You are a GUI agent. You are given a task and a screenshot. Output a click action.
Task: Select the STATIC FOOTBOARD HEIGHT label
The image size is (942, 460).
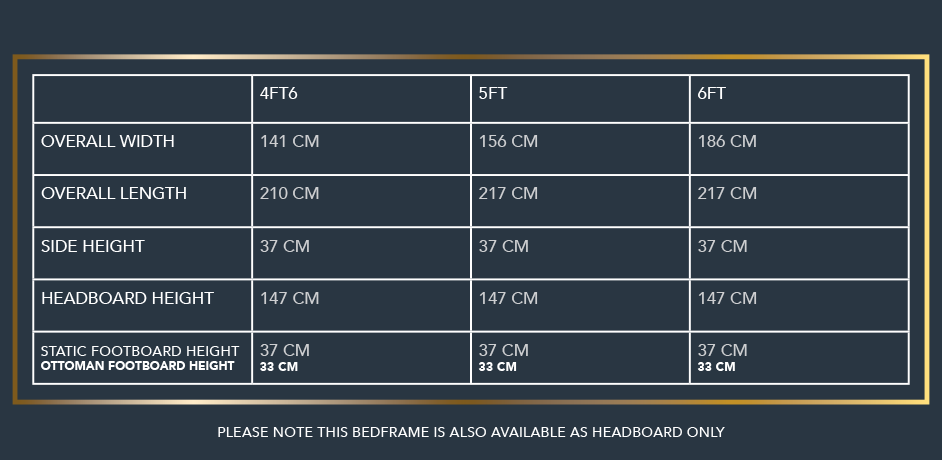point(139,351)
